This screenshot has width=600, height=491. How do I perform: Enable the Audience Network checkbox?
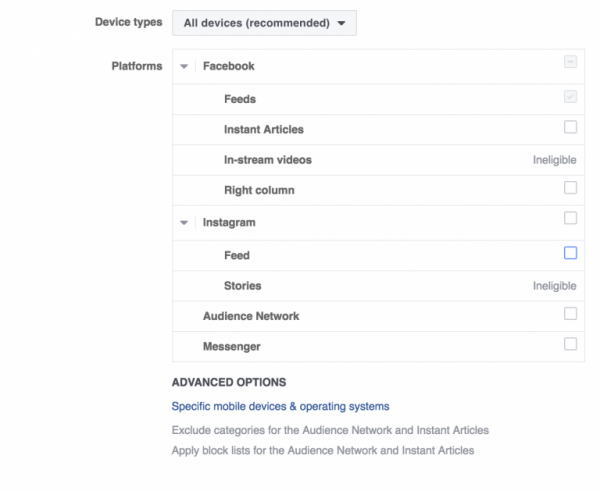click(x=570, y=314)
